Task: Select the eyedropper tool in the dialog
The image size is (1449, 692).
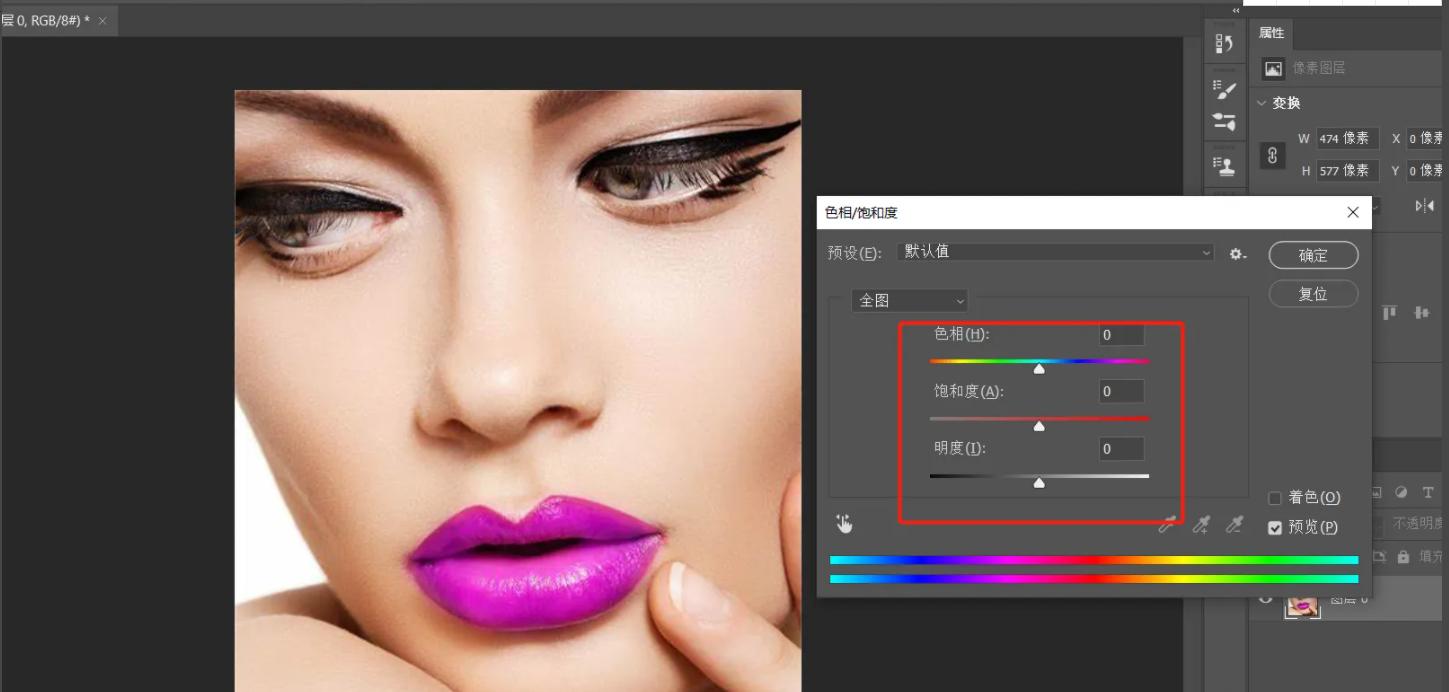Action: [1167, 524]
